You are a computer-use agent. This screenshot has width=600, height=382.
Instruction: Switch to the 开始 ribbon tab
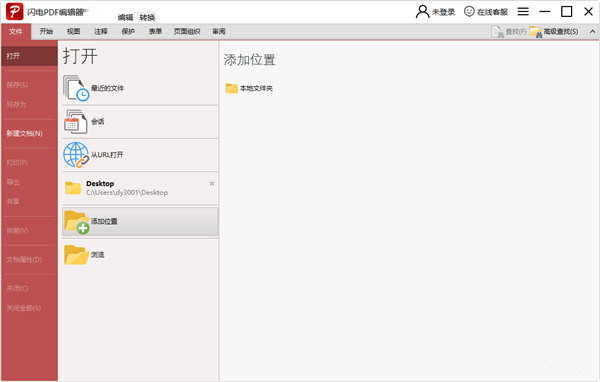point(46,31)
